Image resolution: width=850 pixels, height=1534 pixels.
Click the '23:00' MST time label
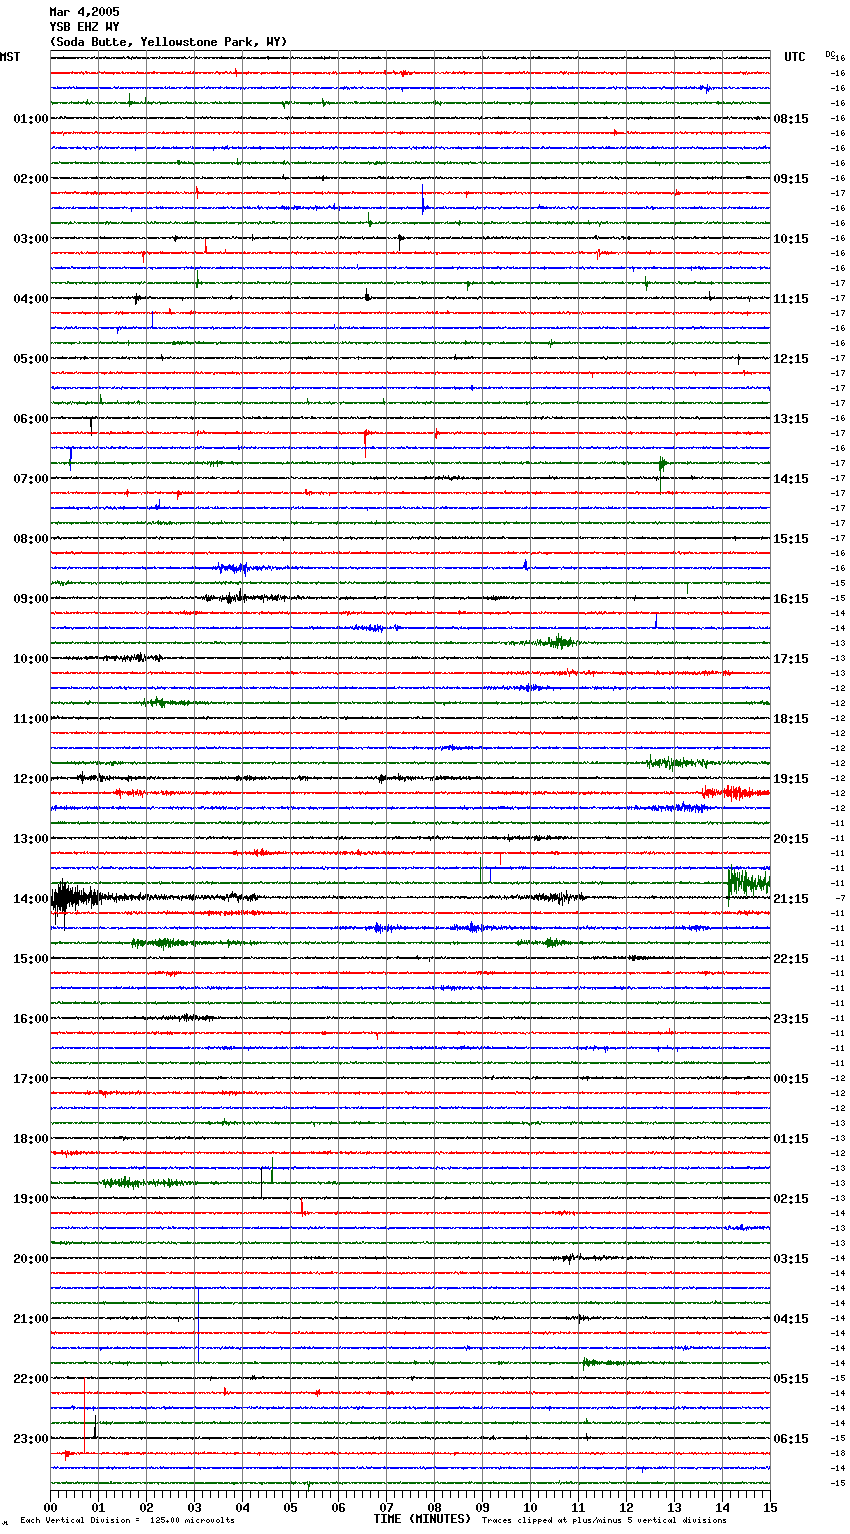pyautogui.click(x=31, y=1439)
